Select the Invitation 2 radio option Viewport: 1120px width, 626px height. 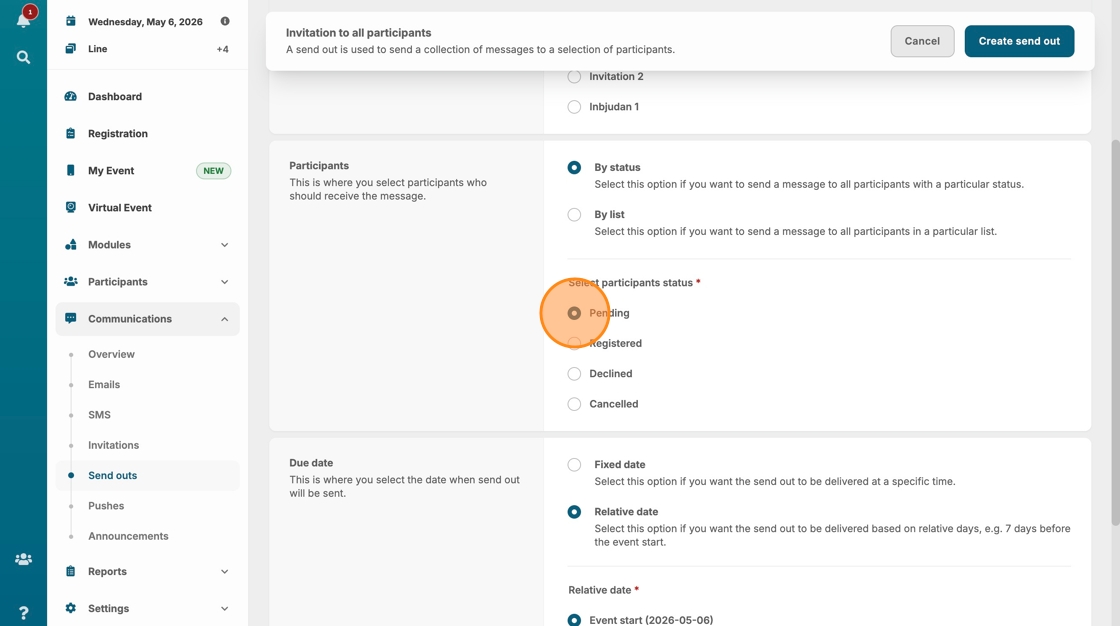[574, 77]
